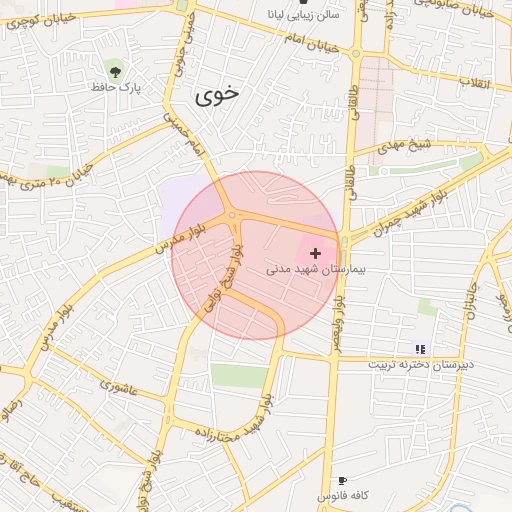Click the roundabout at Modarres Boulevard junction
Image resolution: width=512 pixels, height=512 pixels.
pos(233,215)
